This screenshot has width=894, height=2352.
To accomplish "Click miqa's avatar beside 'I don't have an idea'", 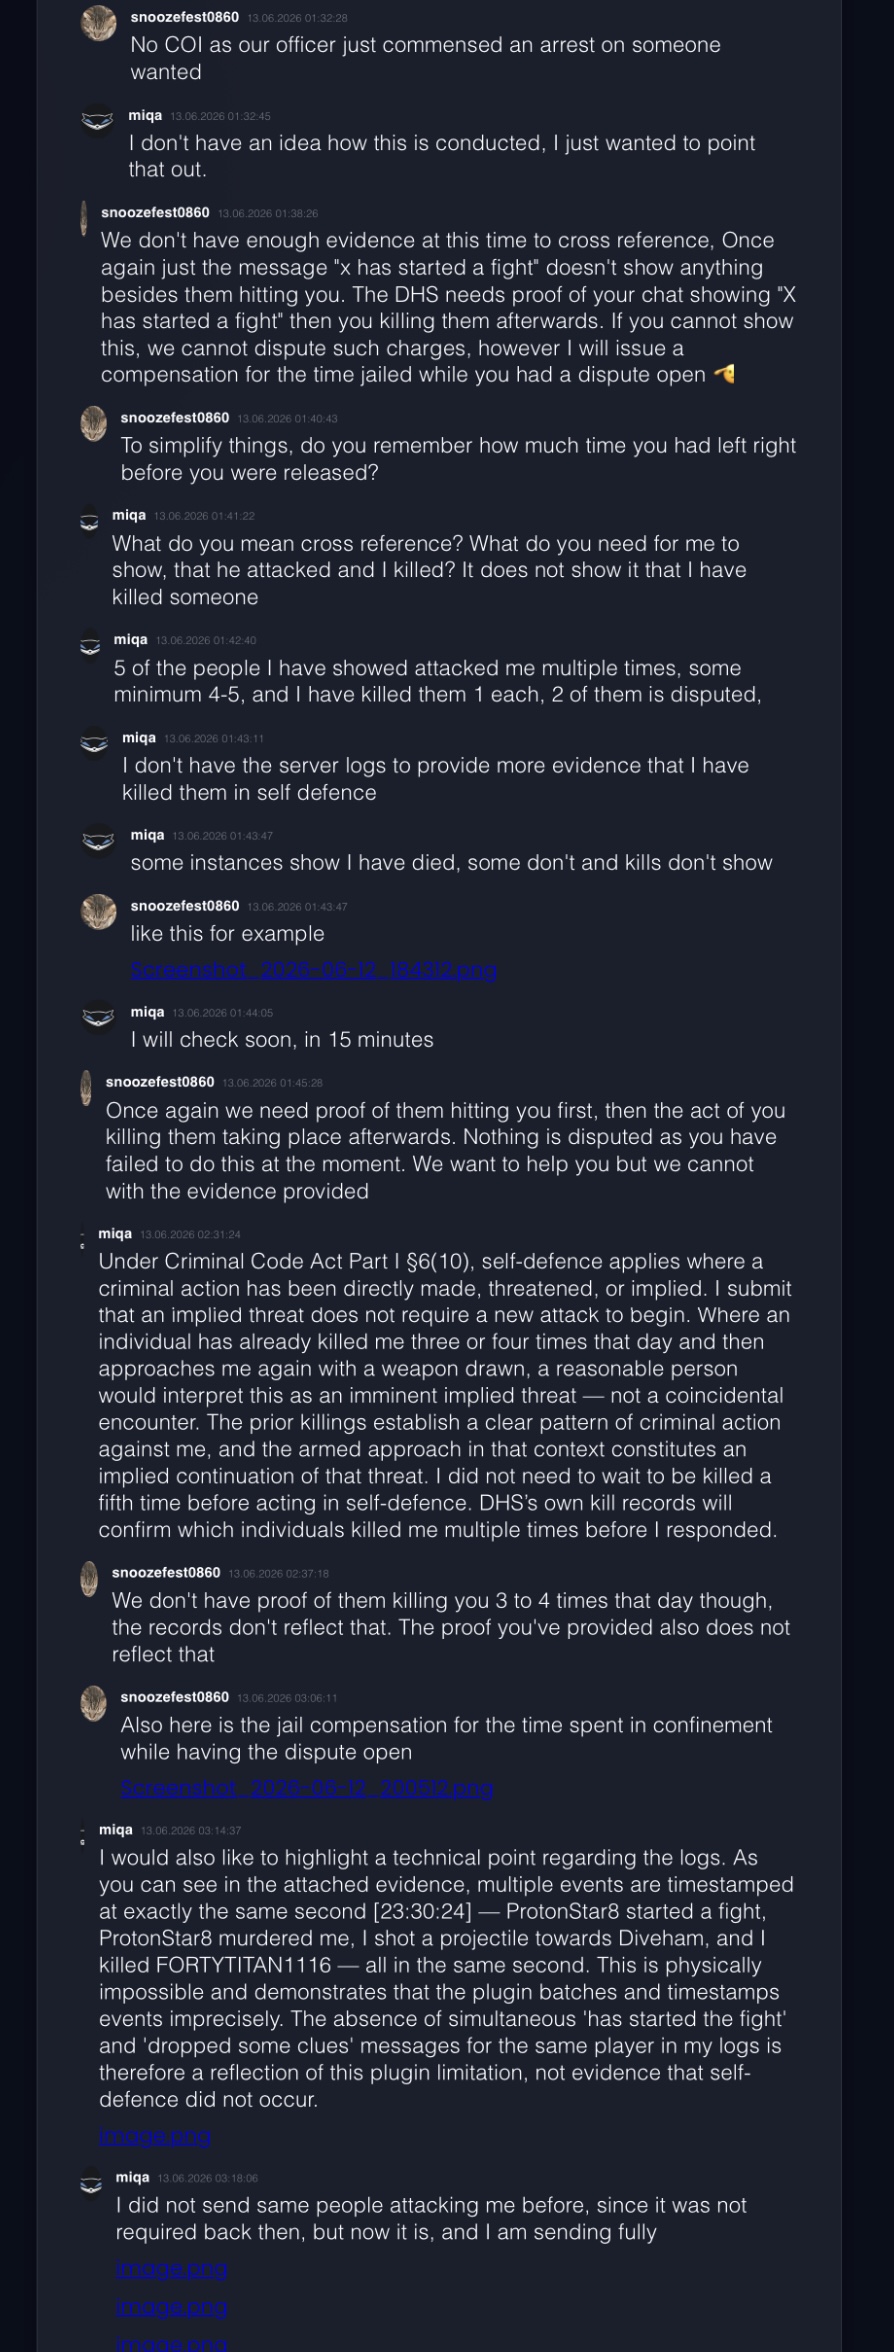I will [x=97, y=121].
